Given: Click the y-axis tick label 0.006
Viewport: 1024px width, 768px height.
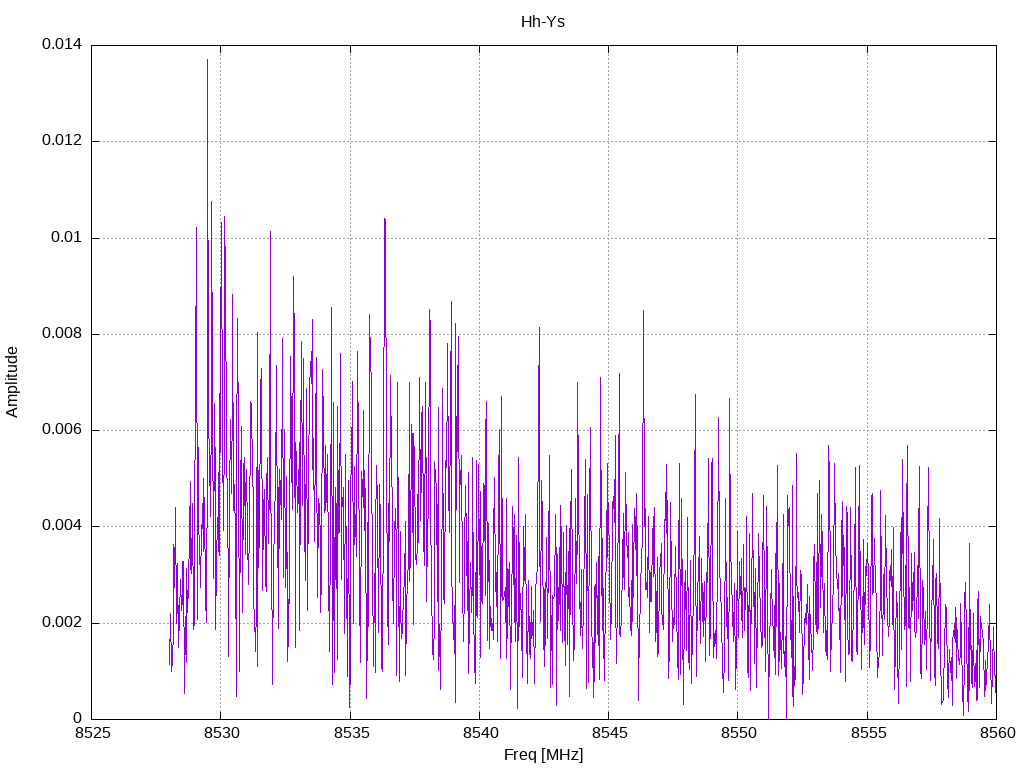Looking at the screenshot, I should coord(62,430).
